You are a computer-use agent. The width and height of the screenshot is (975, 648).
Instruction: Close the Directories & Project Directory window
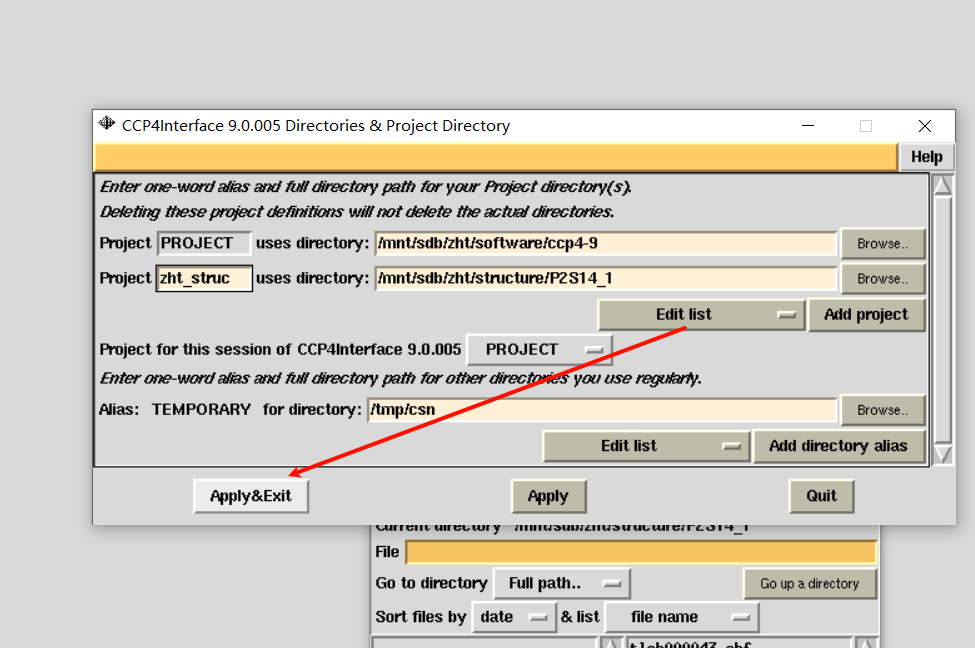[x=925, y=126]
